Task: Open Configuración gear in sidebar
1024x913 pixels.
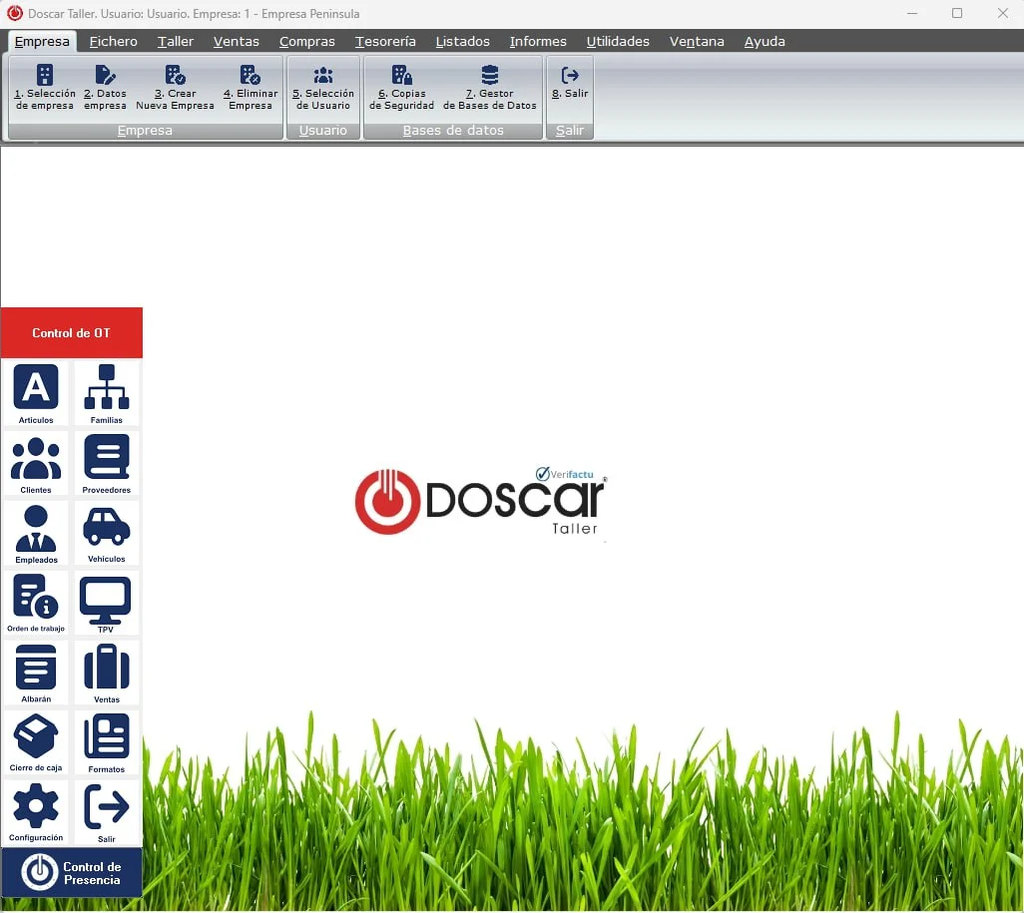Action: point(36,812)
